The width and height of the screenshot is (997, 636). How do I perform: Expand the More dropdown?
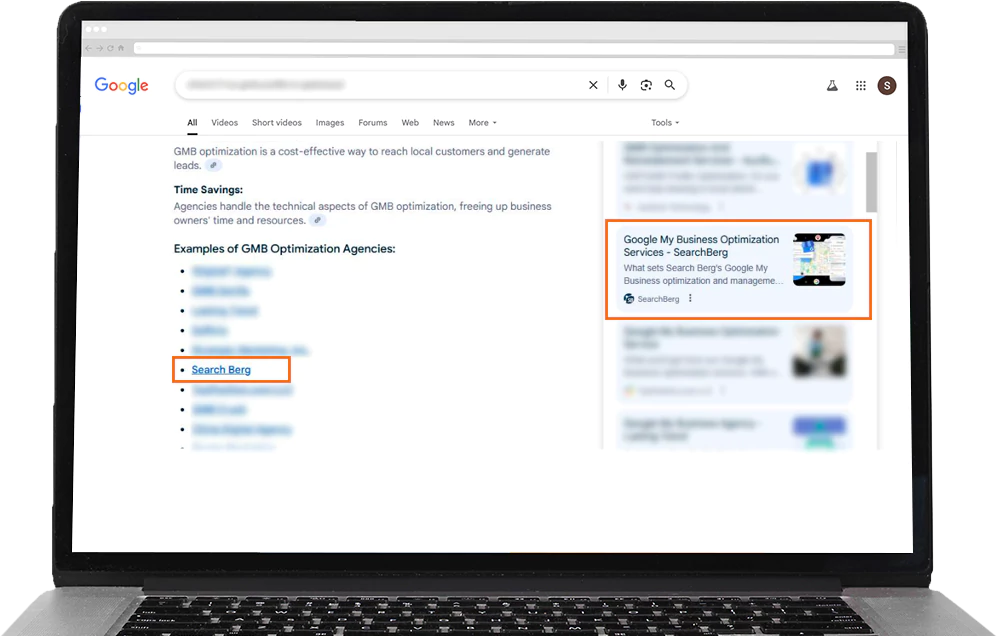click(483, 122)
